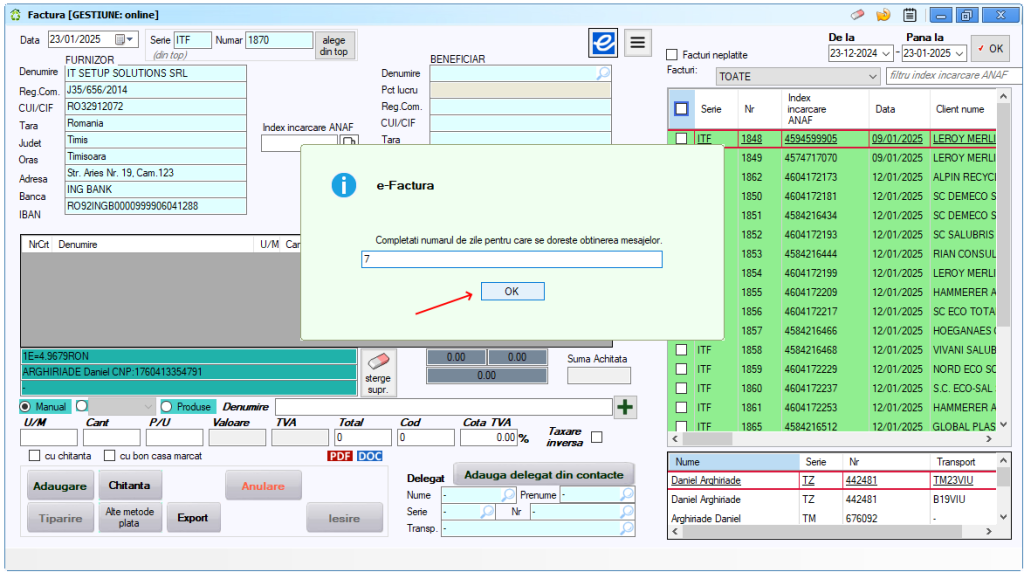1024x572 pixels.
Task: Click OK in the e-Factura dialog
Action: (513, 291)
